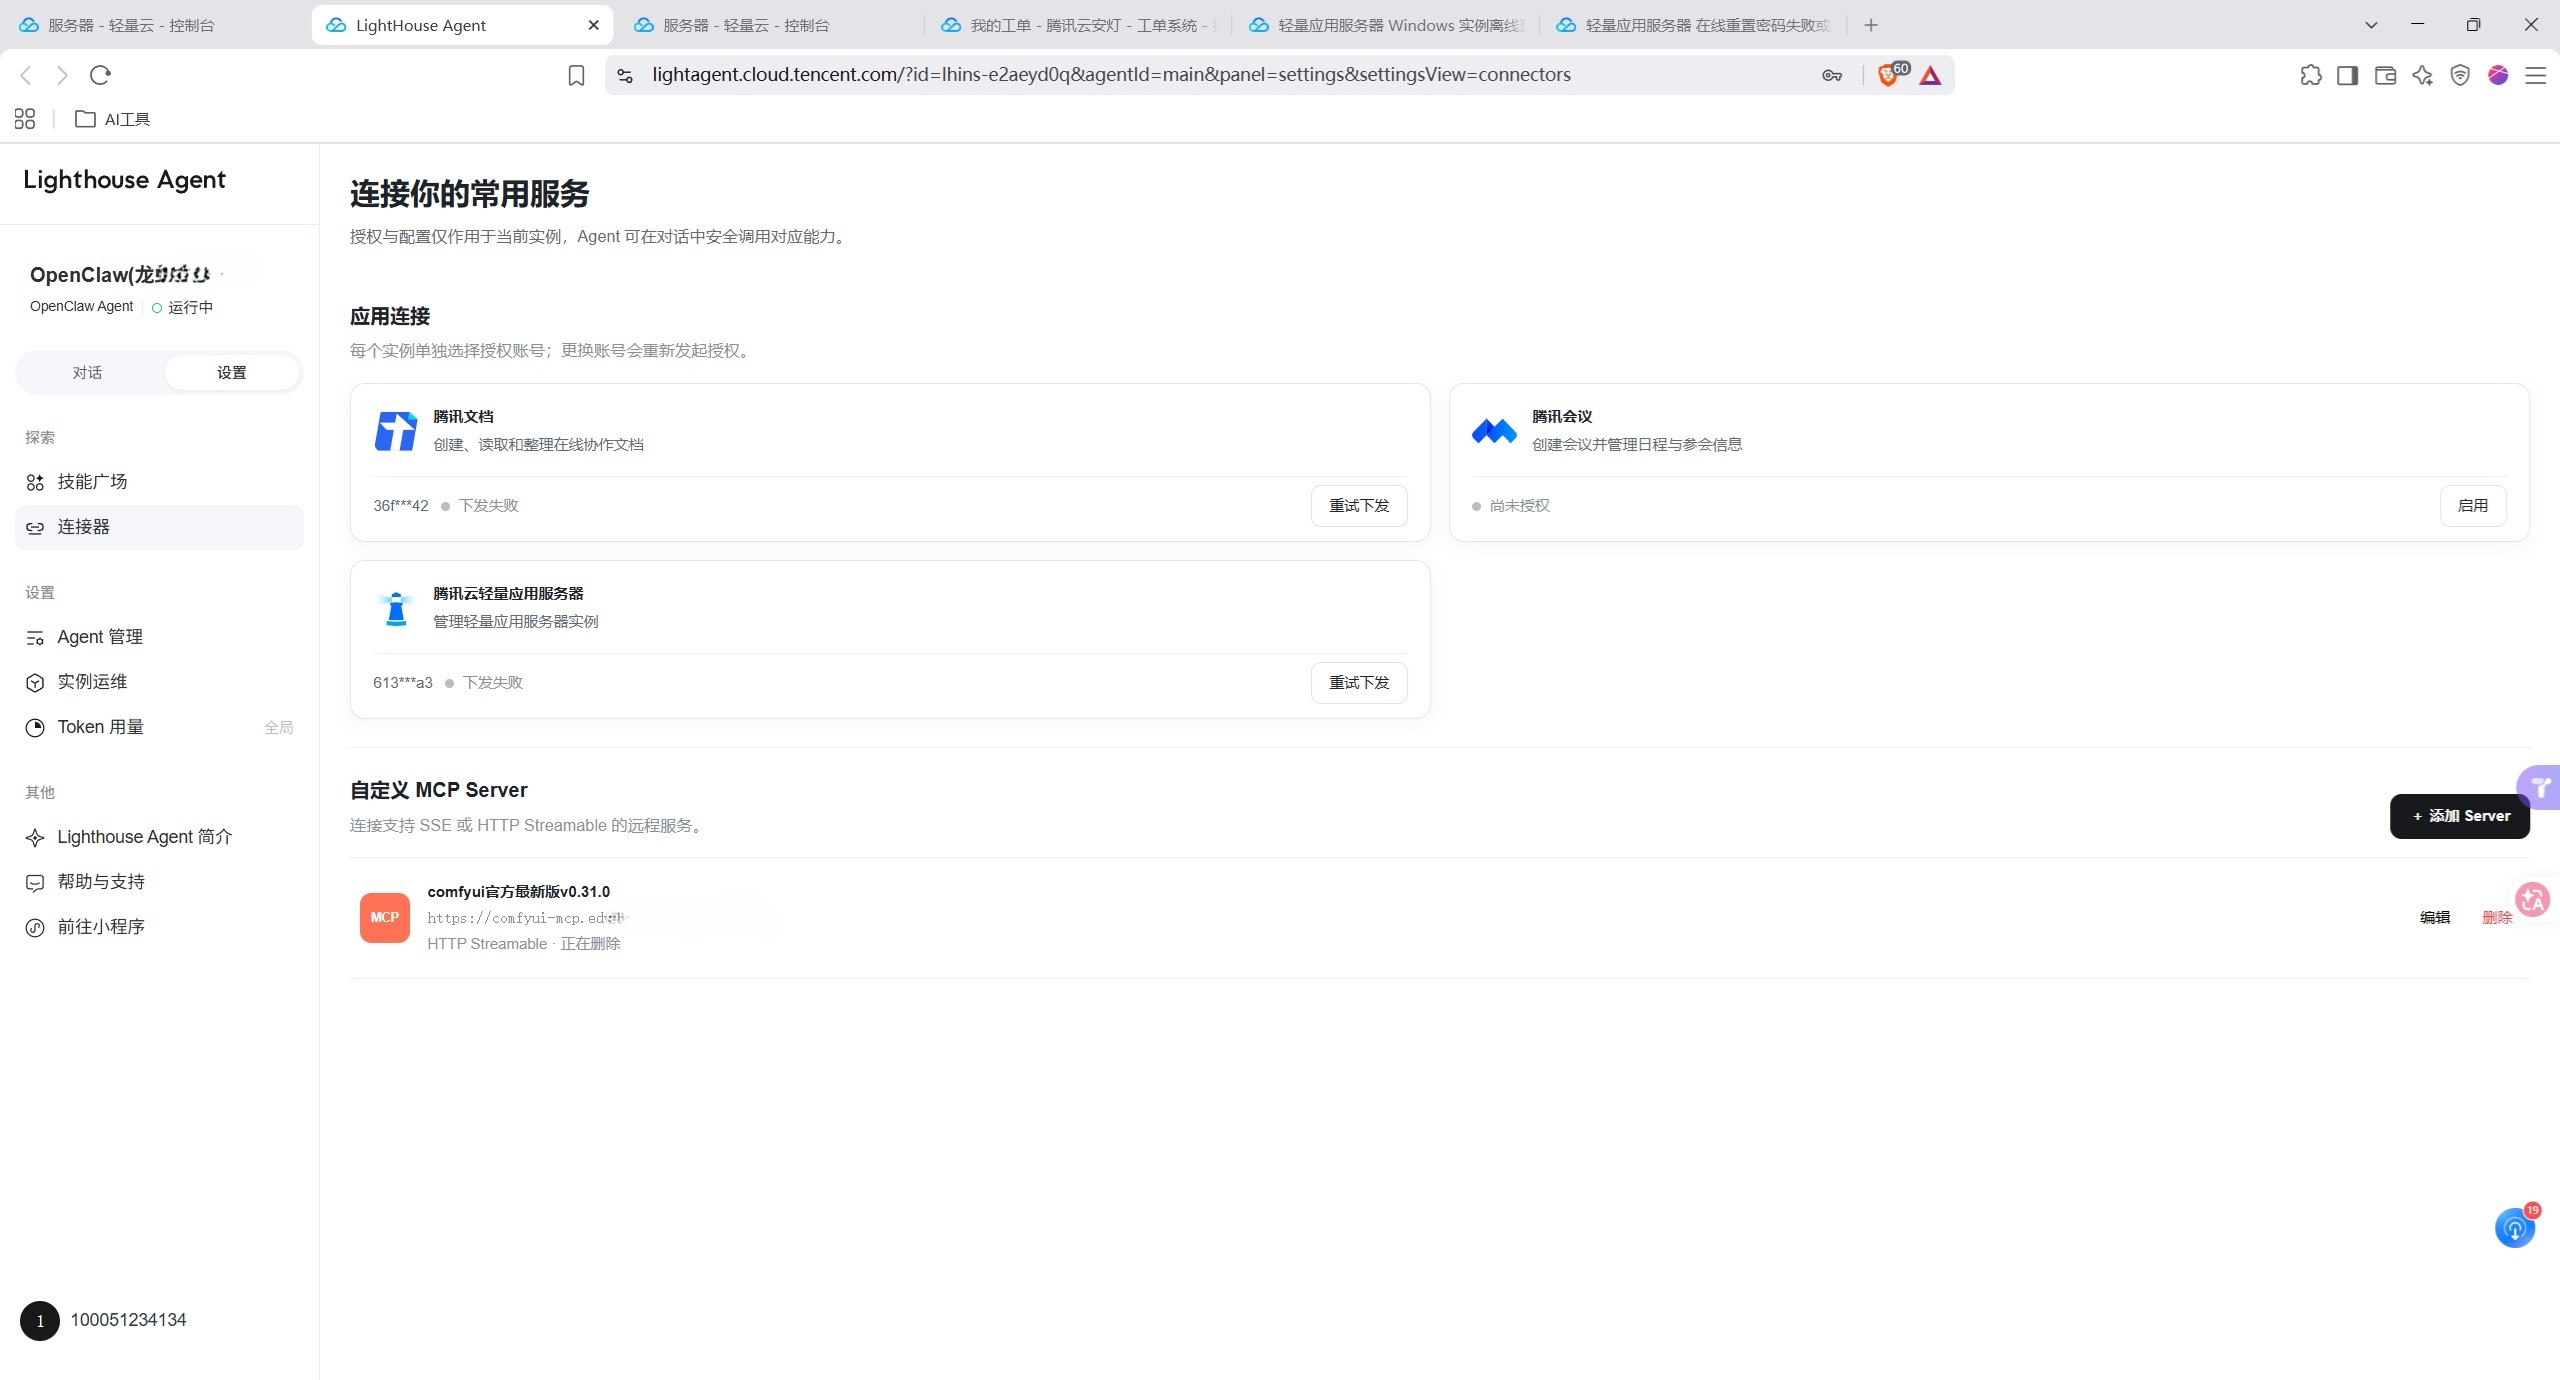Click 重试下发 for 腾讯文档

(1359, 506)
